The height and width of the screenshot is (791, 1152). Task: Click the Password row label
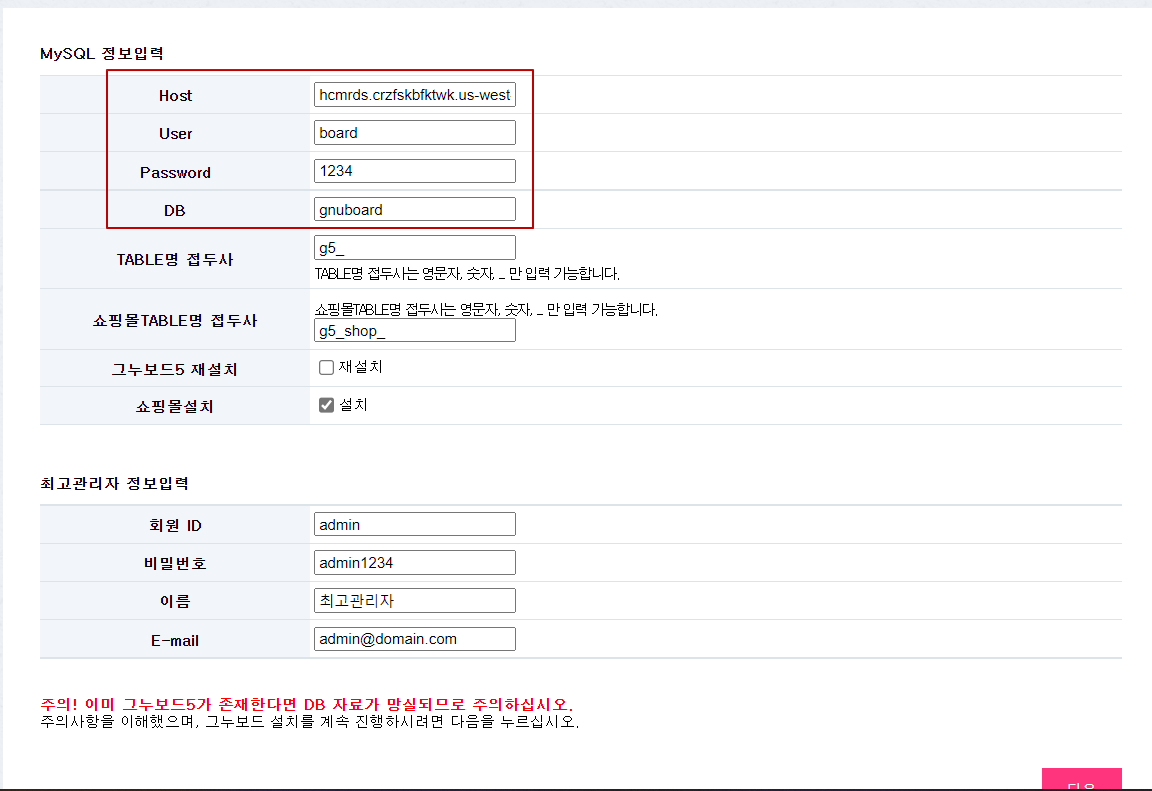pos(175,173)
